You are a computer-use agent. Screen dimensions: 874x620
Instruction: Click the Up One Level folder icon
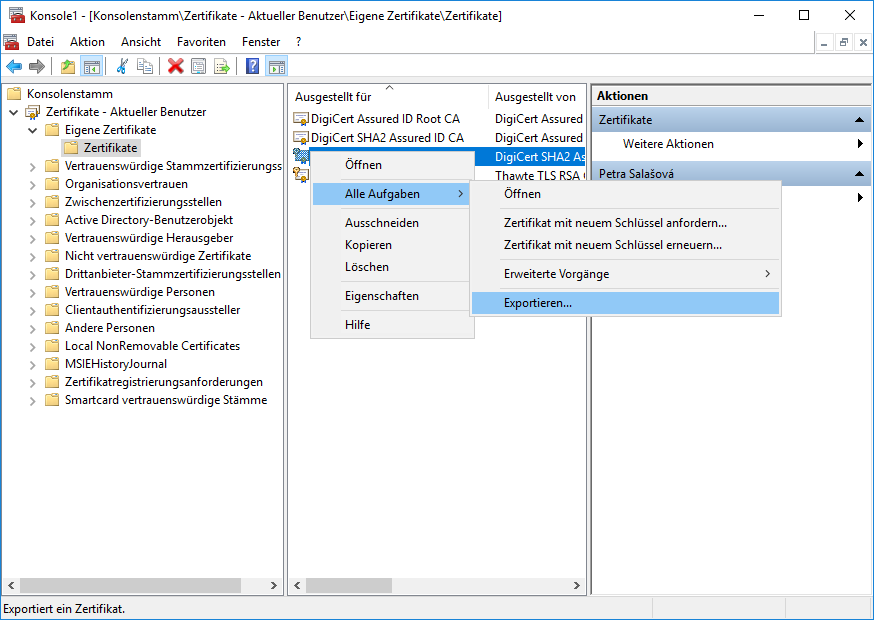coord(68,67)
